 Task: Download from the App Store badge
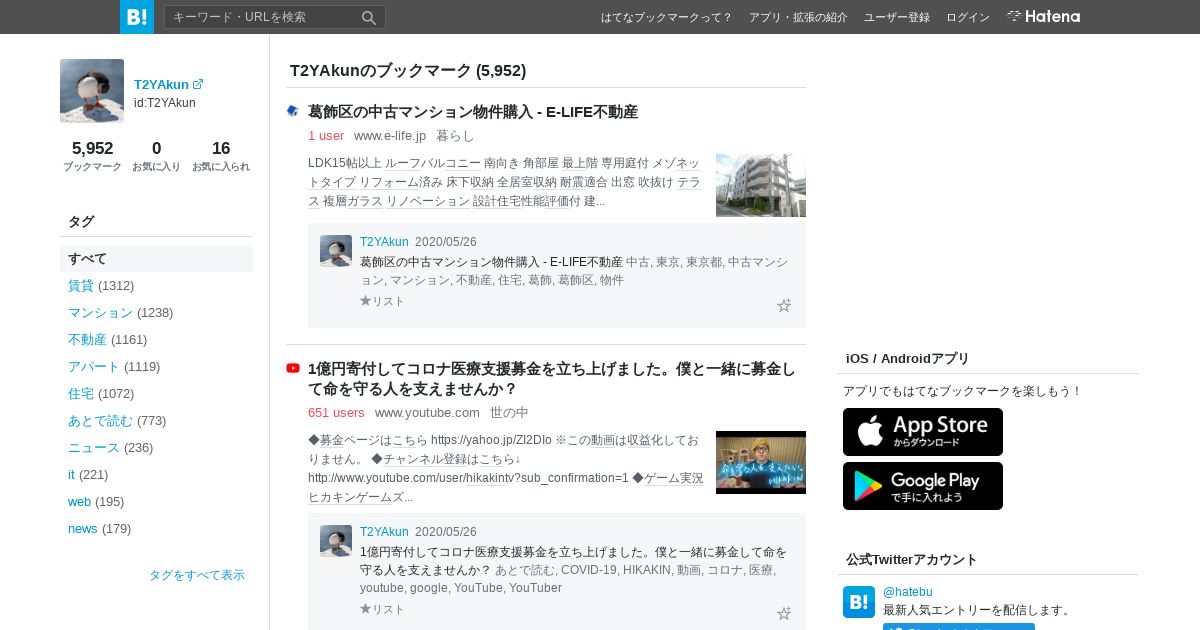[923, 432]
